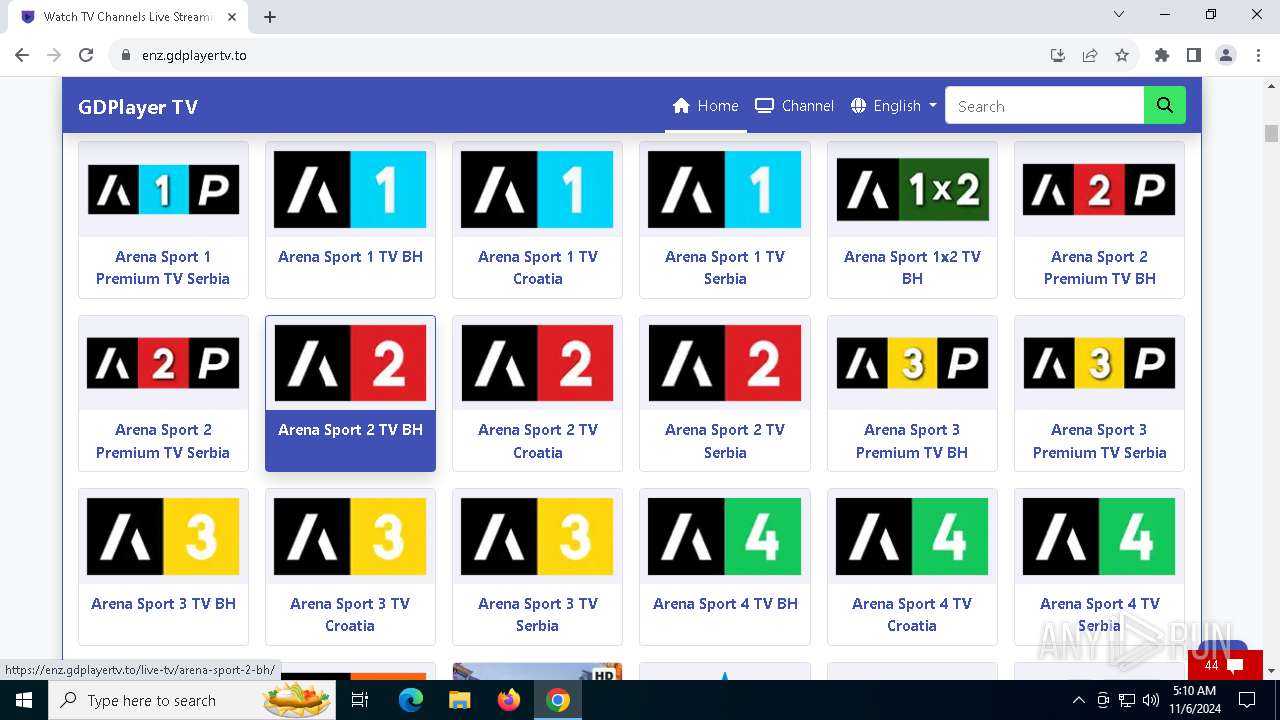Image resolution: width=1280 pixels, height=720 pixels.
Task: Open the network tray icon
Action: coord(1127,700)
